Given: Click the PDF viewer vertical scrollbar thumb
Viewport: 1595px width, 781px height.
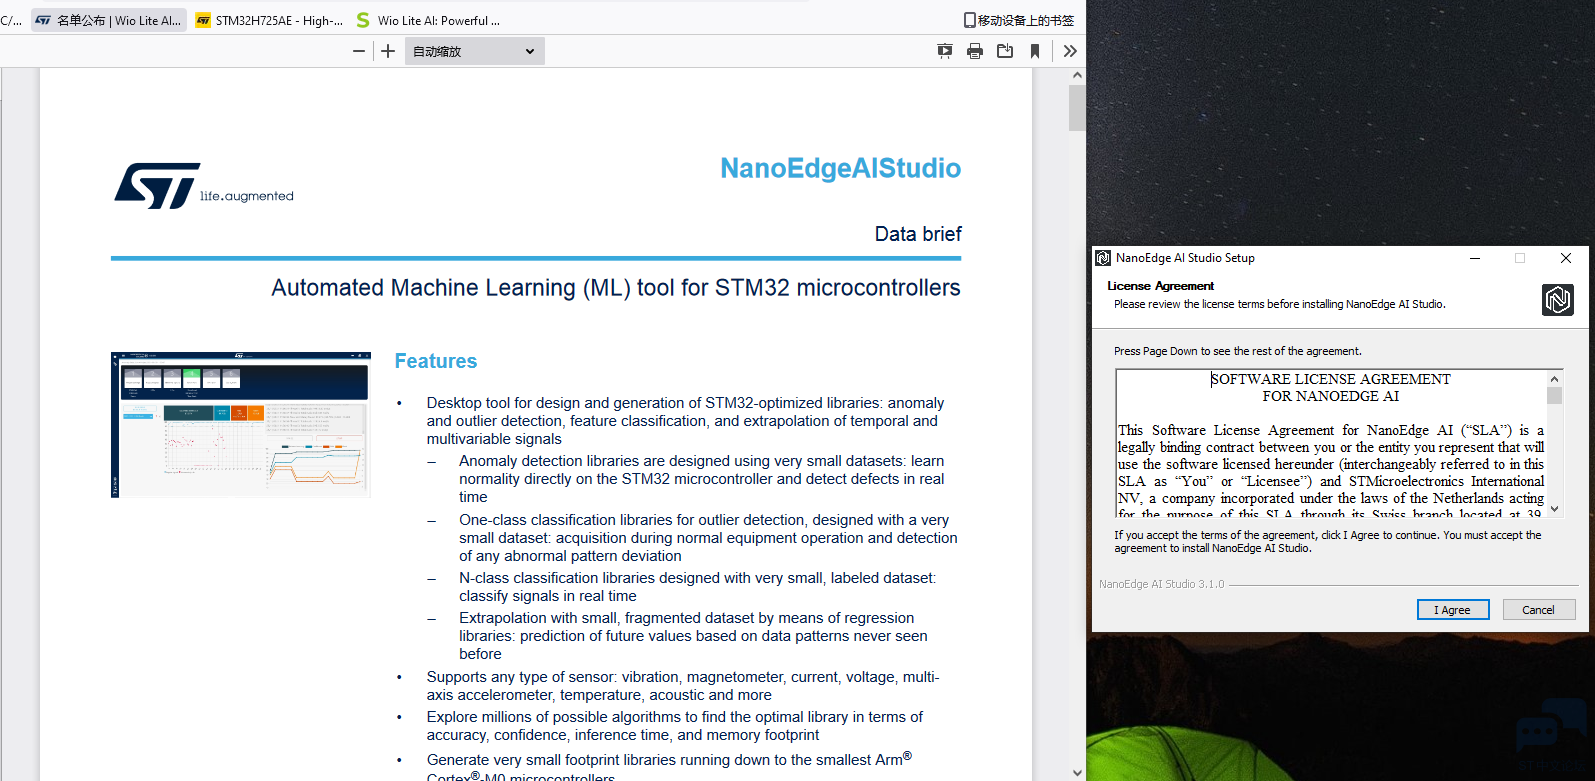Looking at the screenshot, I should pos(1077,108).
